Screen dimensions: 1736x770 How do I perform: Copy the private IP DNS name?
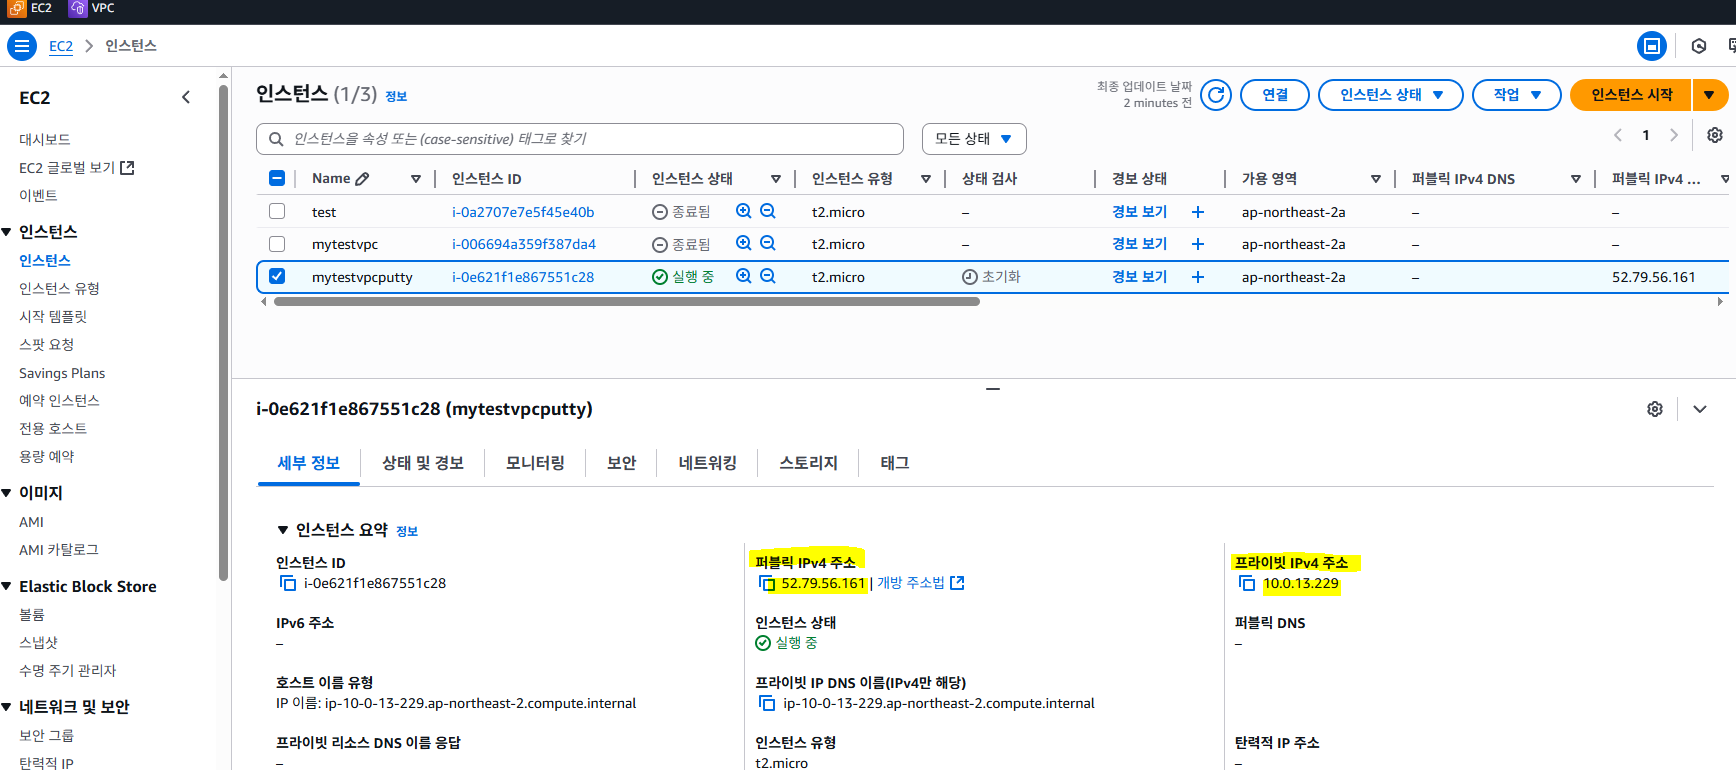click(767, 703)
